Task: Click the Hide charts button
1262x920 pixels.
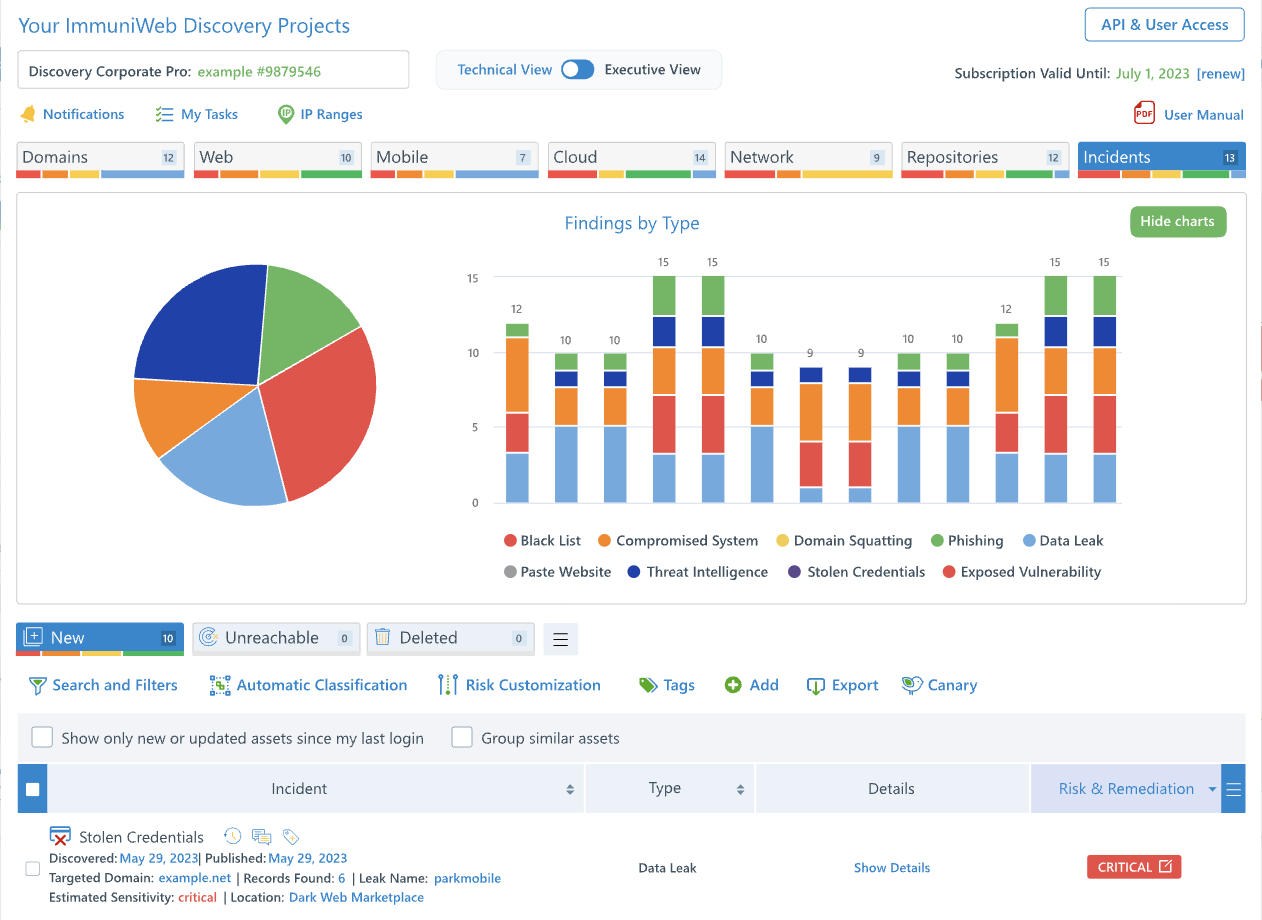Action: [x=1177, y=222]
